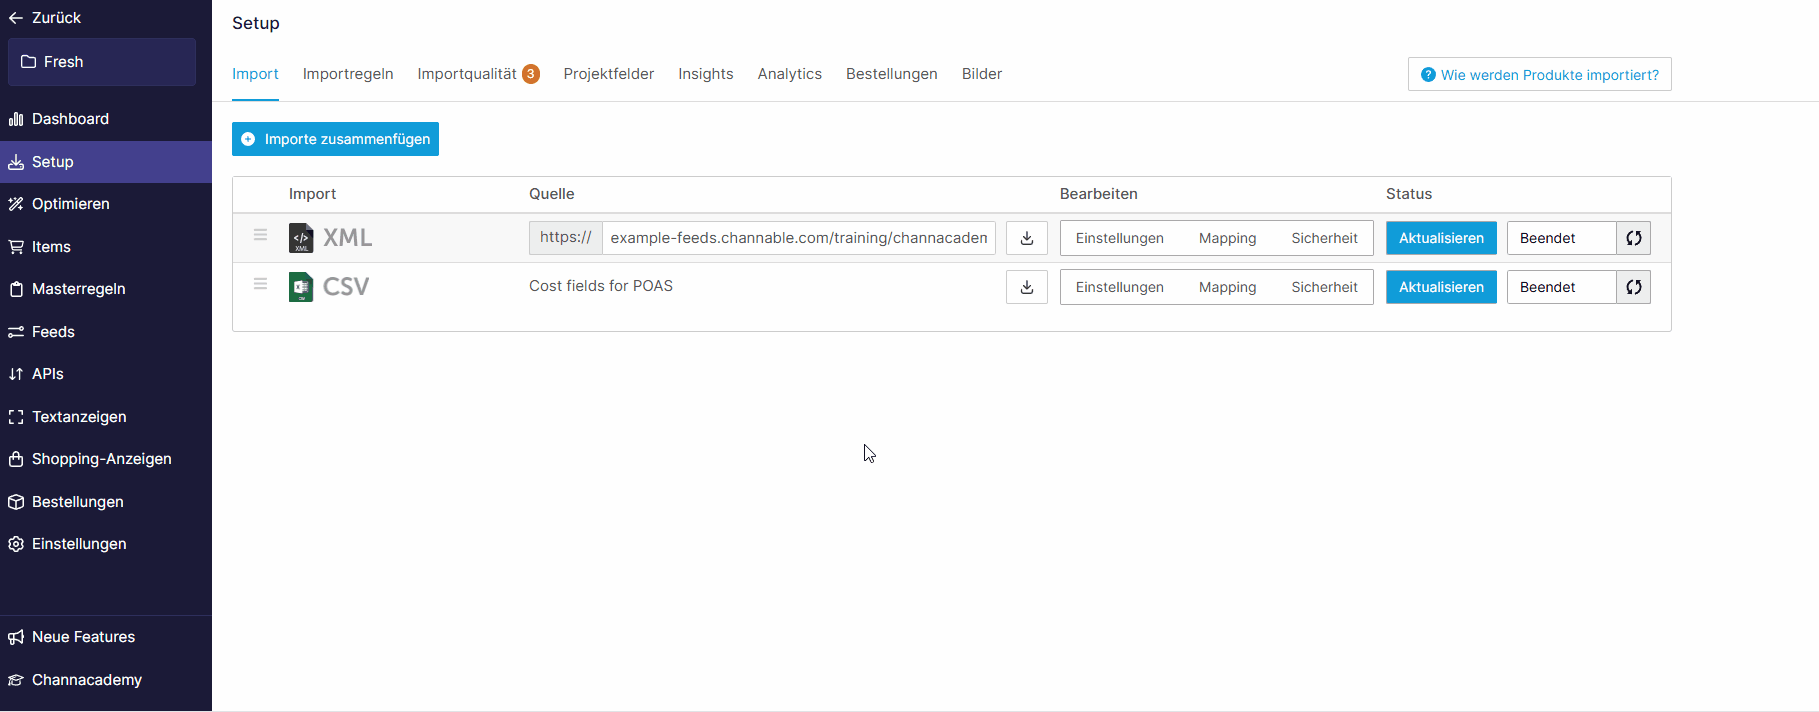The width and height of the screenshot is (1819, 712).
Task: Click the Textanzeigen bracket frame icon
Action: pyautogui.click(x=16, y=417)
